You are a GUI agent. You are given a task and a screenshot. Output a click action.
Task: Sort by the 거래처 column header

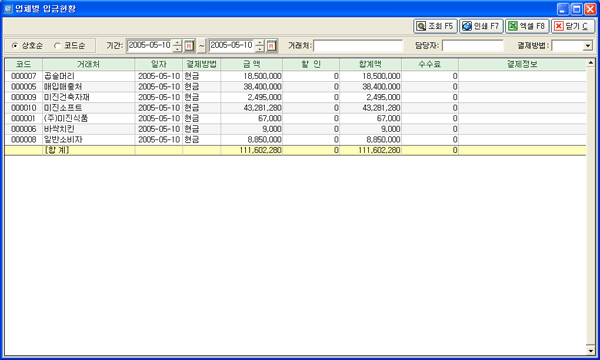tap(88, 64)
